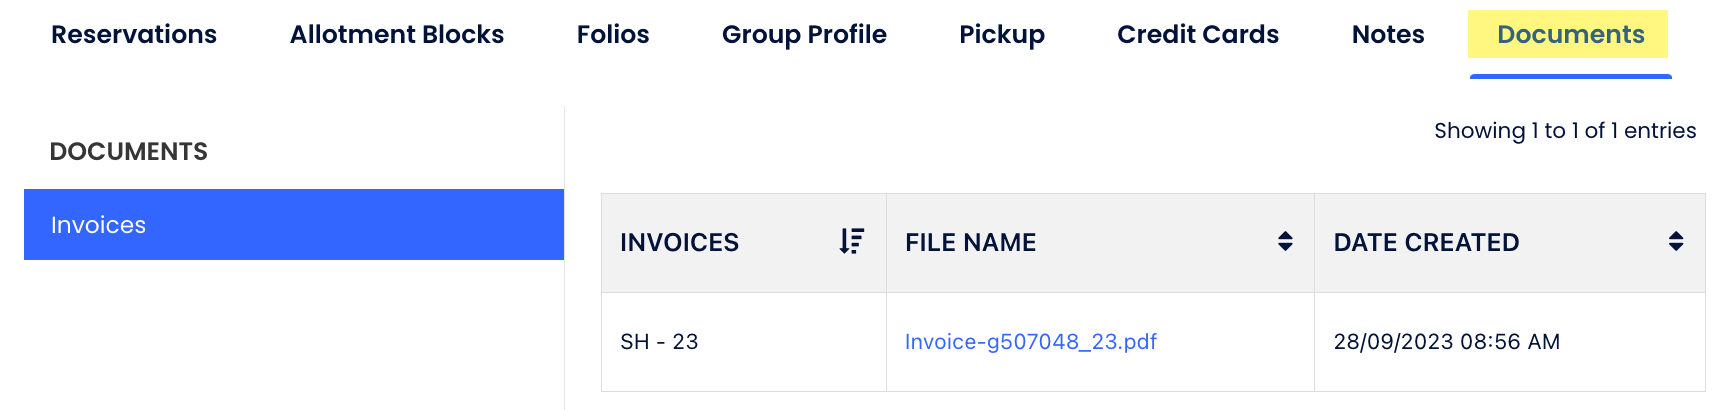Open the Invoice-g507048_23.pdf link

click(x=1031, y=342)
